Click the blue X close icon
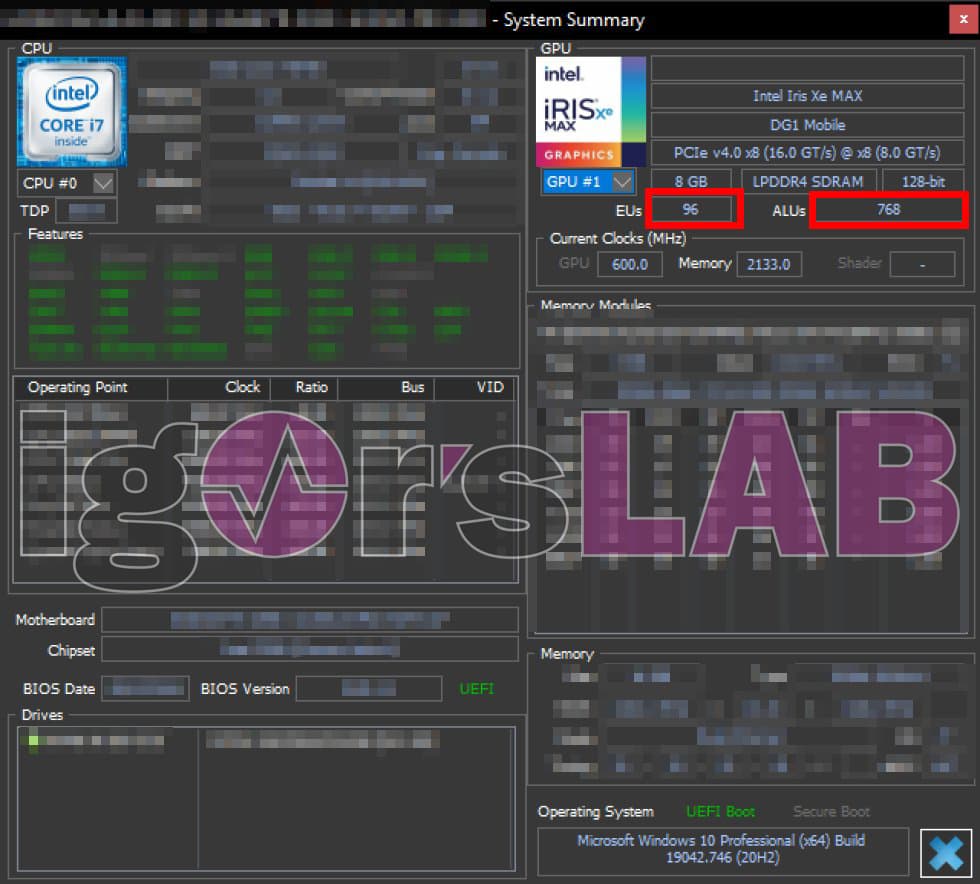980x884 pixels. [x=945, y=853]
